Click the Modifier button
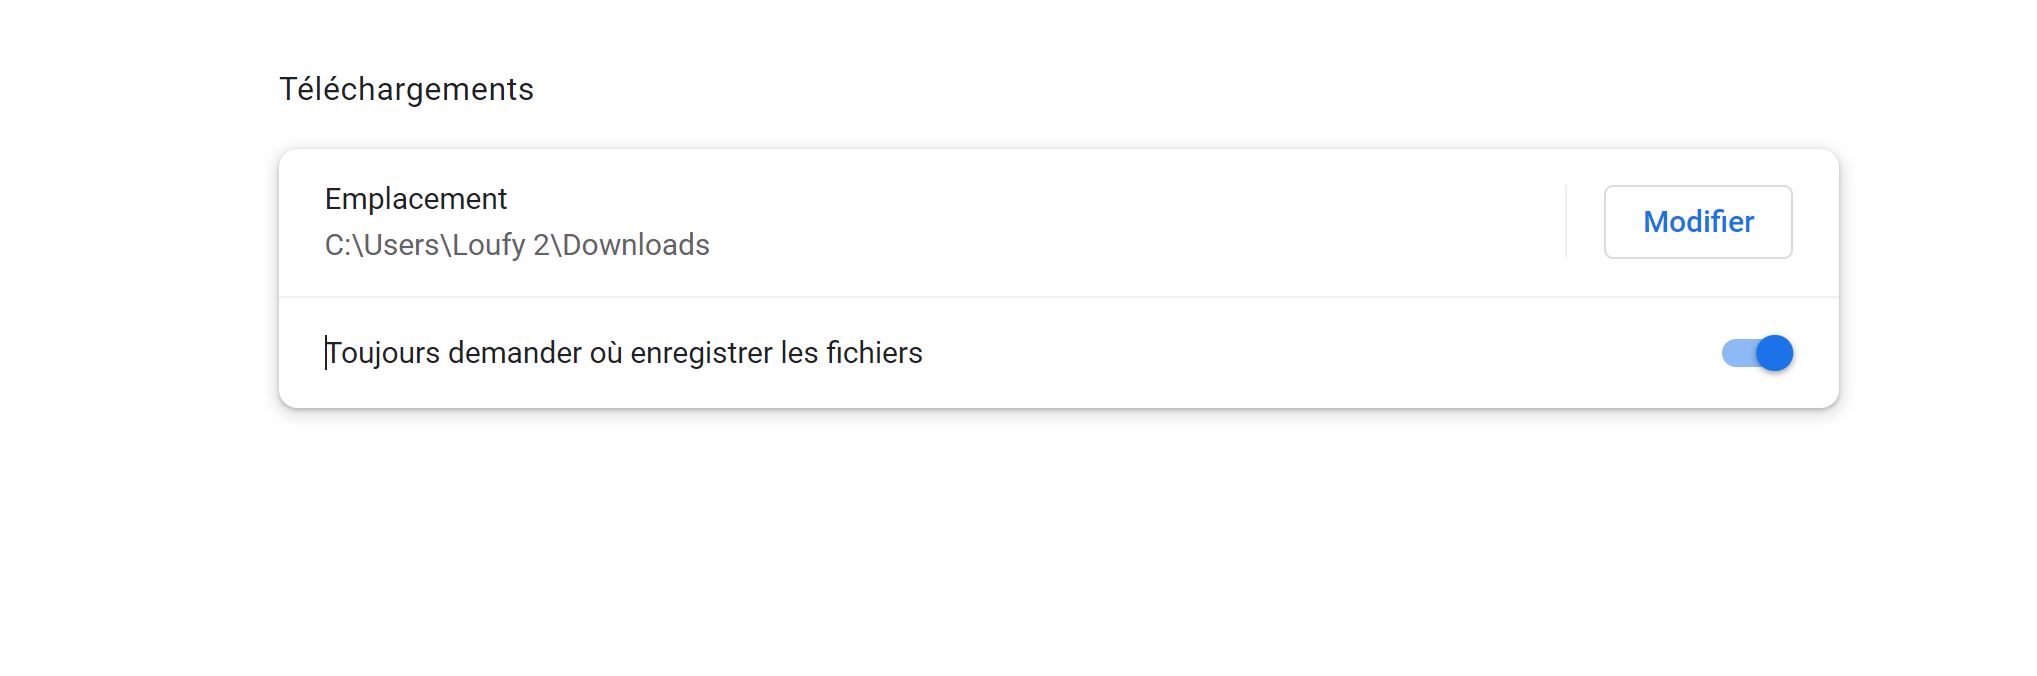 pyautogui.click(x=1697, y=222)
